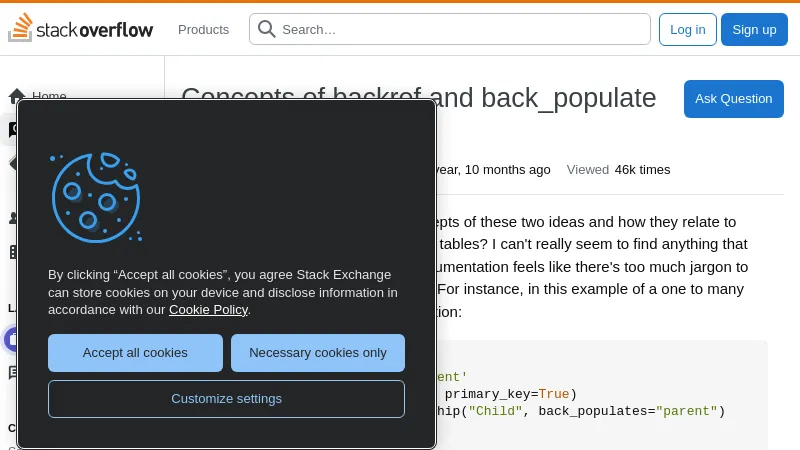Click the Ask Question button
The height and width of the screenshot is (450, 800).
point(733,98)
